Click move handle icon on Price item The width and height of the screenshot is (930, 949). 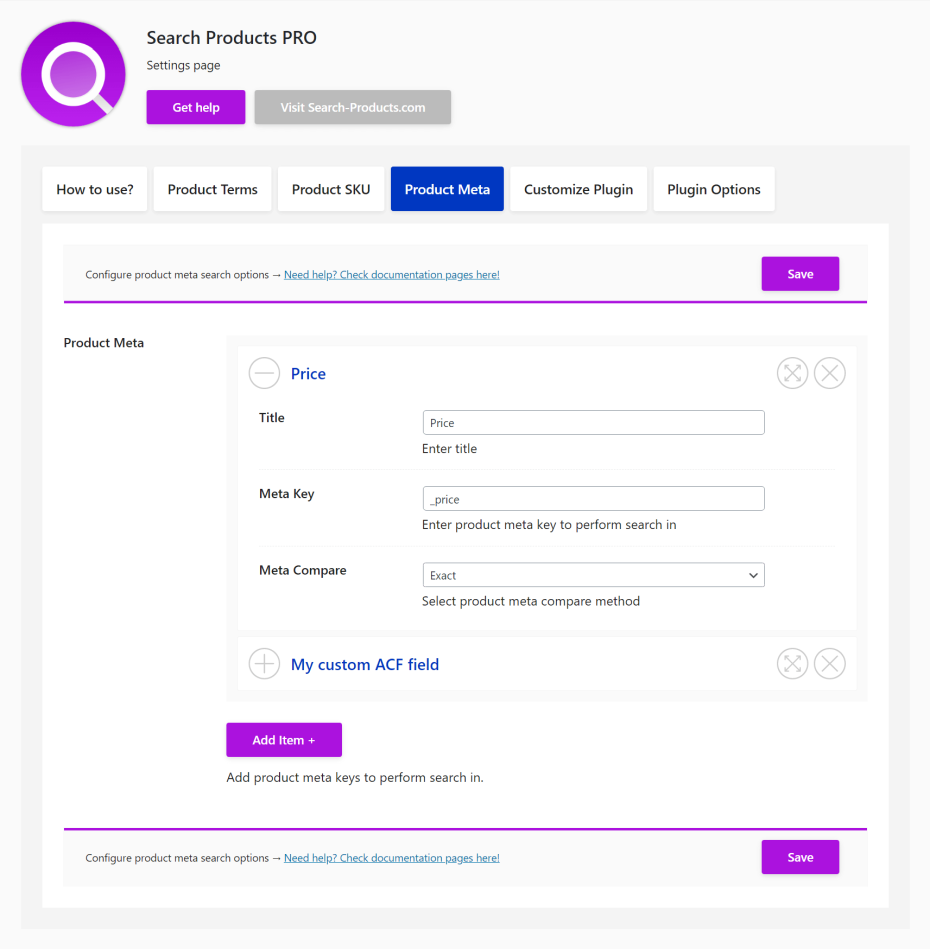click(792, 374)
